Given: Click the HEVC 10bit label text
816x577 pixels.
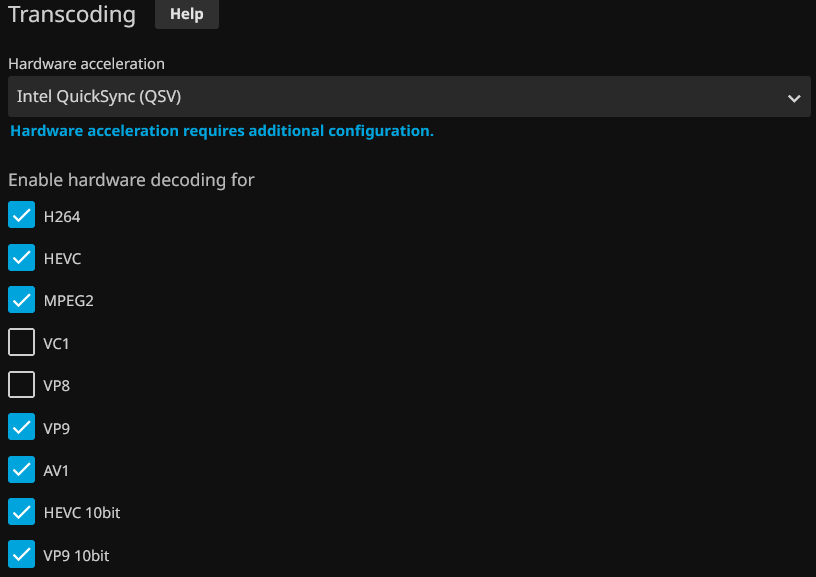Looking at the screenshot, I should [82, 513].
